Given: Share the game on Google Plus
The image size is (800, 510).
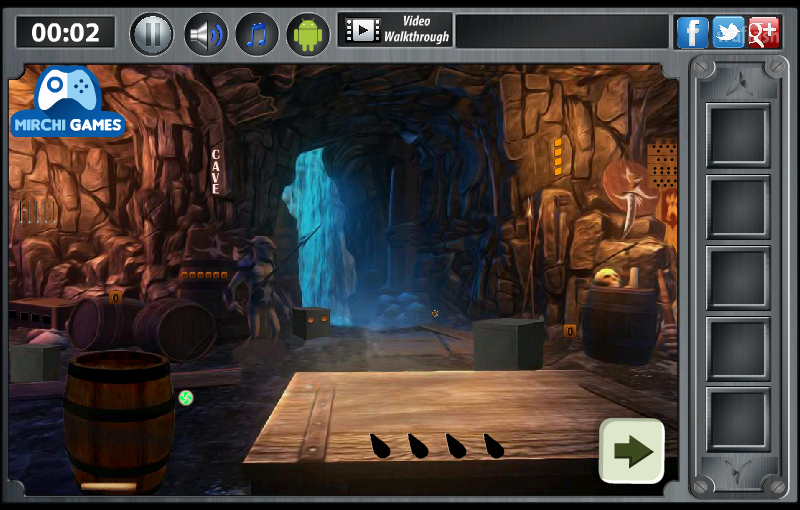Looking at the screenshot, I should click(x=764, y=32).
